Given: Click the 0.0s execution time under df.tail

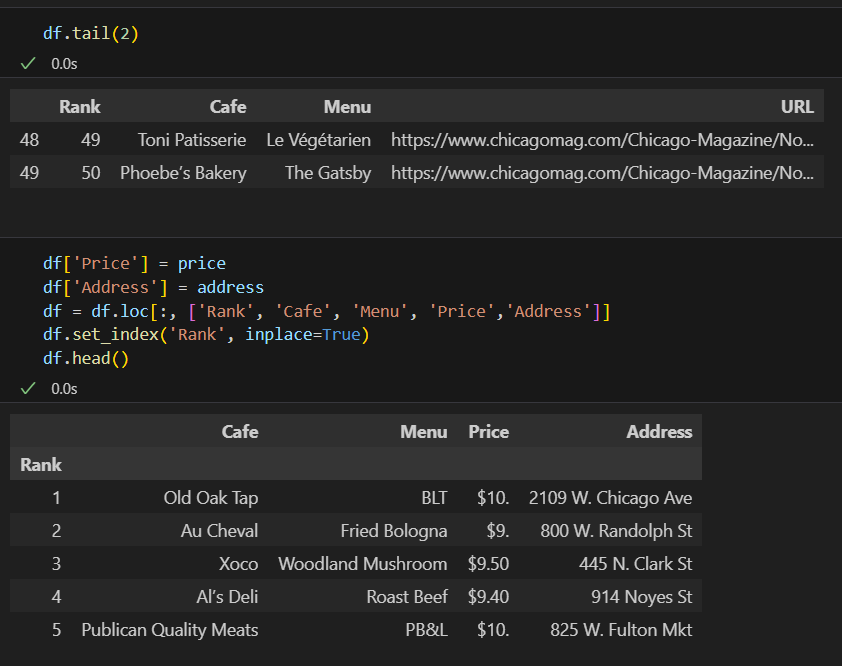Looking at the screenshot, I should [x=64, y=64].
